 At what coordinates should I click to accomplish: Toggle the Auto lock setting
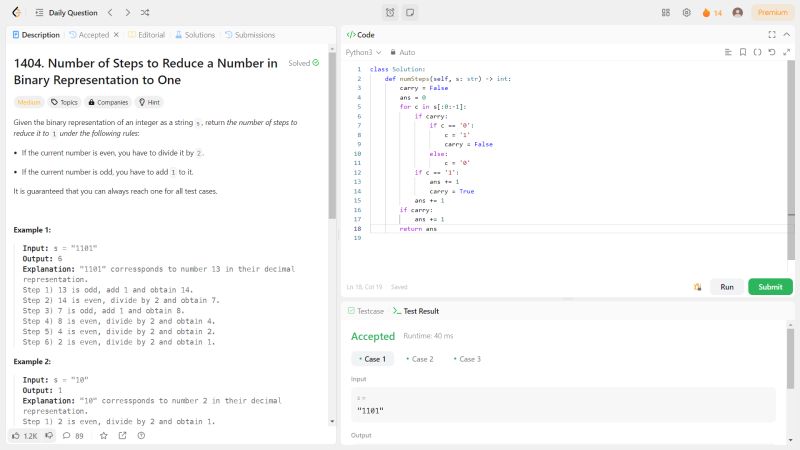click(403, 52)
